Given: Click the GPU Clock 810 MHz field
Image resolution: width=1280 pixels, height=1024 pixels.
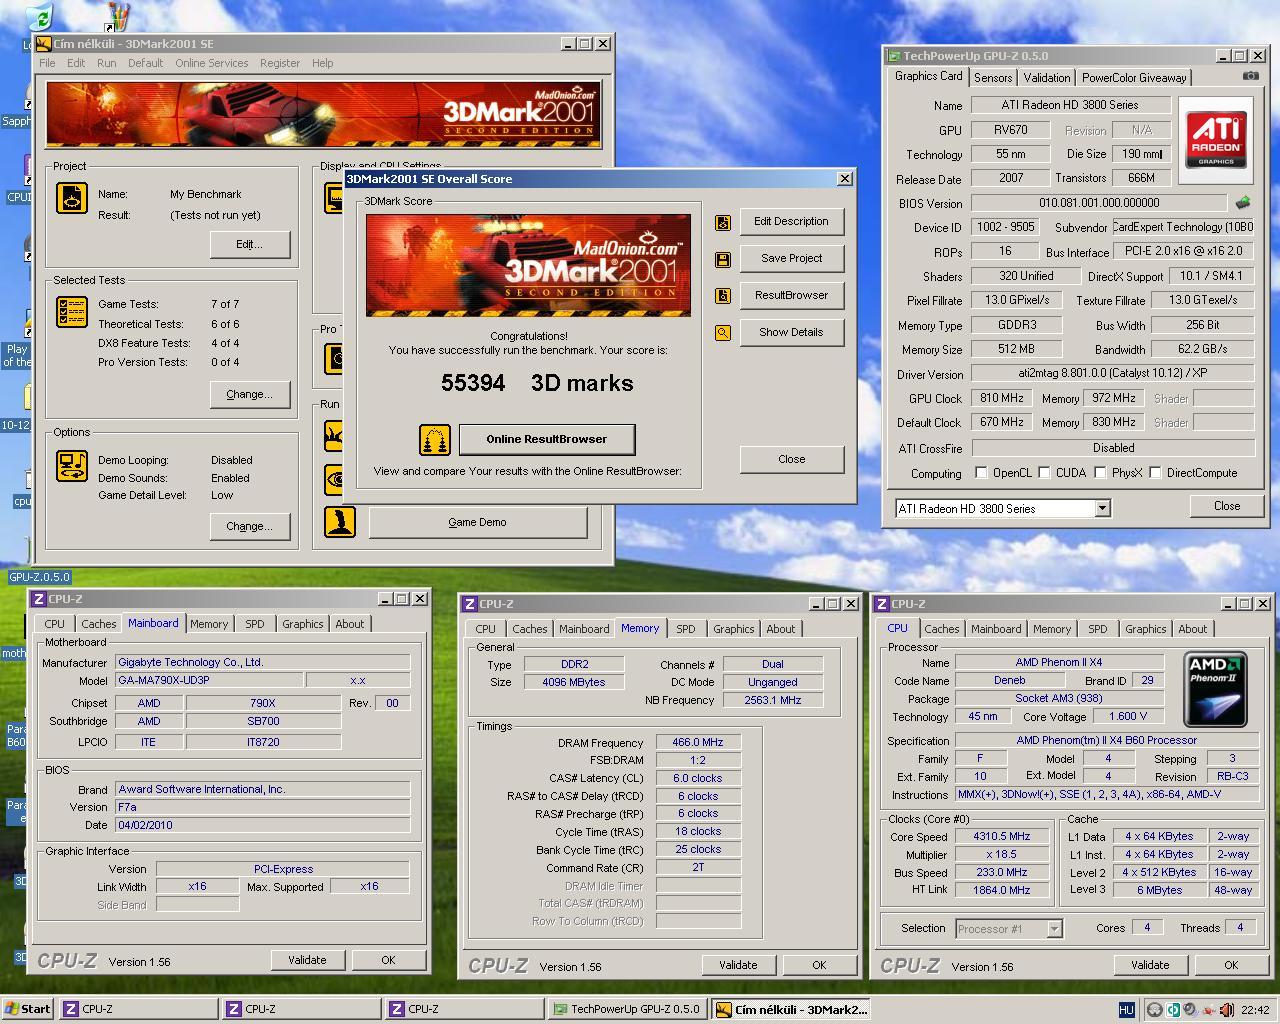Looking at the screenshot, I should click(x=1001, y=399).
